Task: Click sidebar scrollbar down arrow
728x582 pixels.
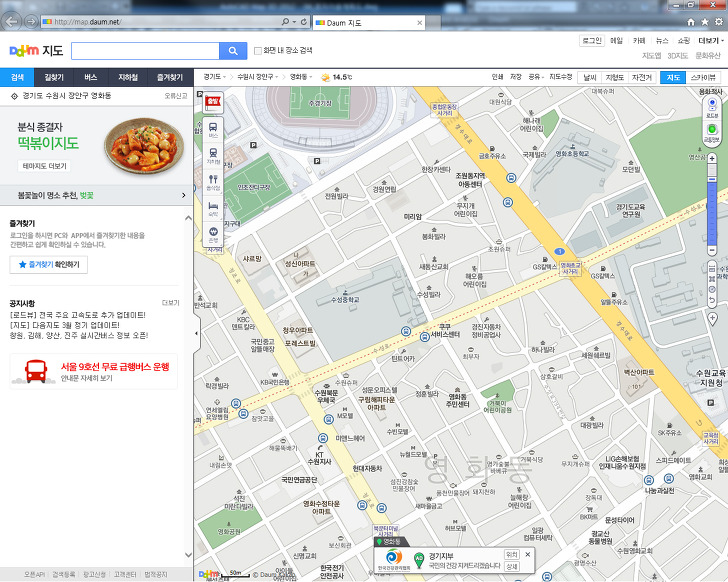Action: [188, 555]
